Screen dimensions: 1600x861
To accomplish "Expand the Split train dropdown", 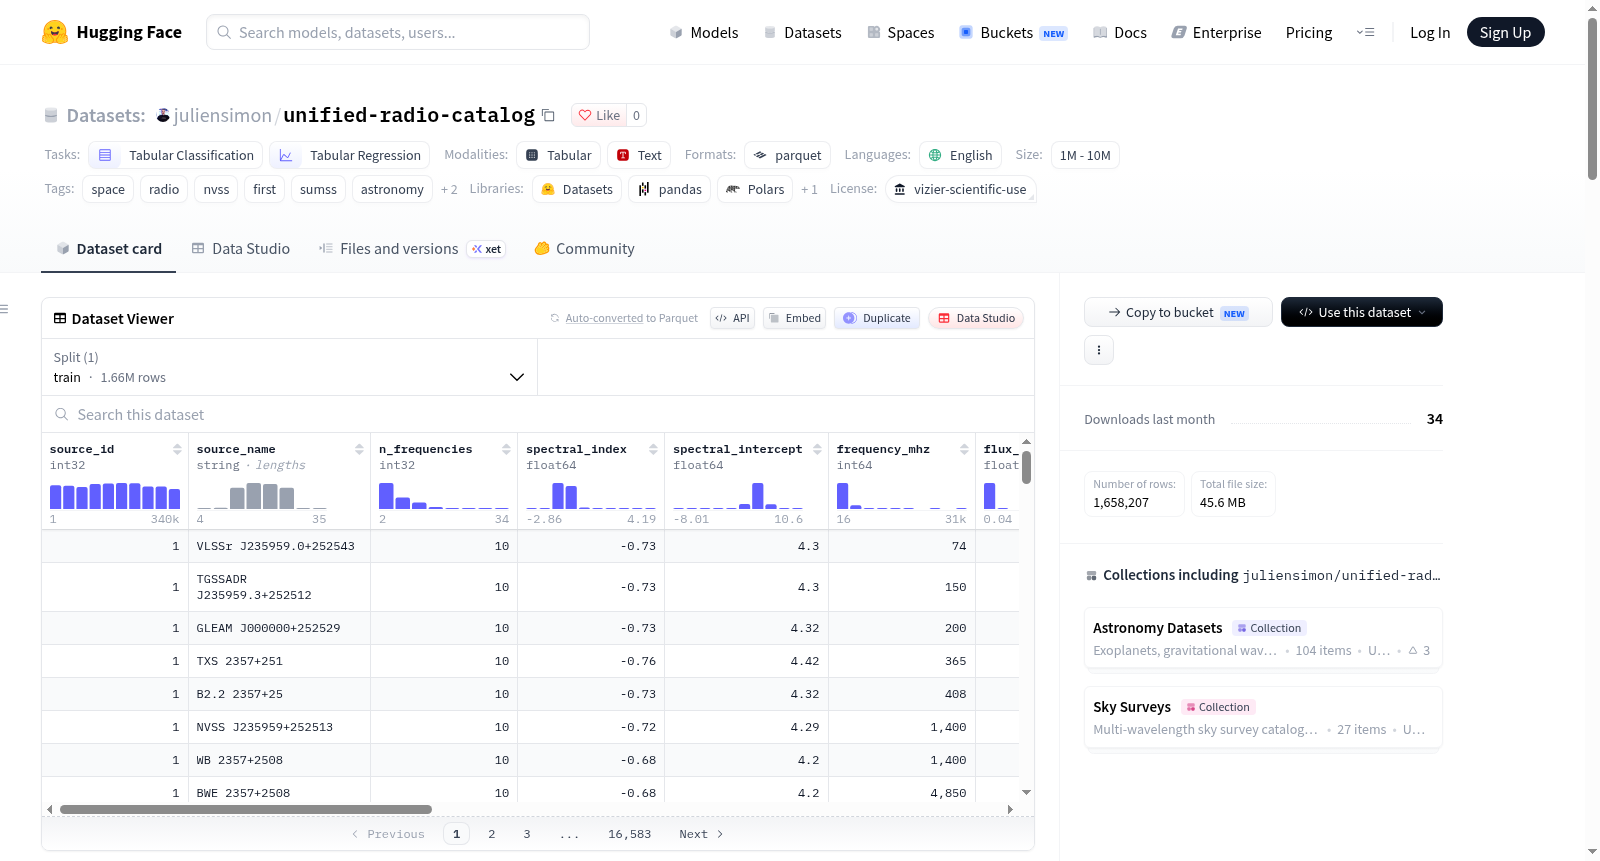I will click(289, 367).
